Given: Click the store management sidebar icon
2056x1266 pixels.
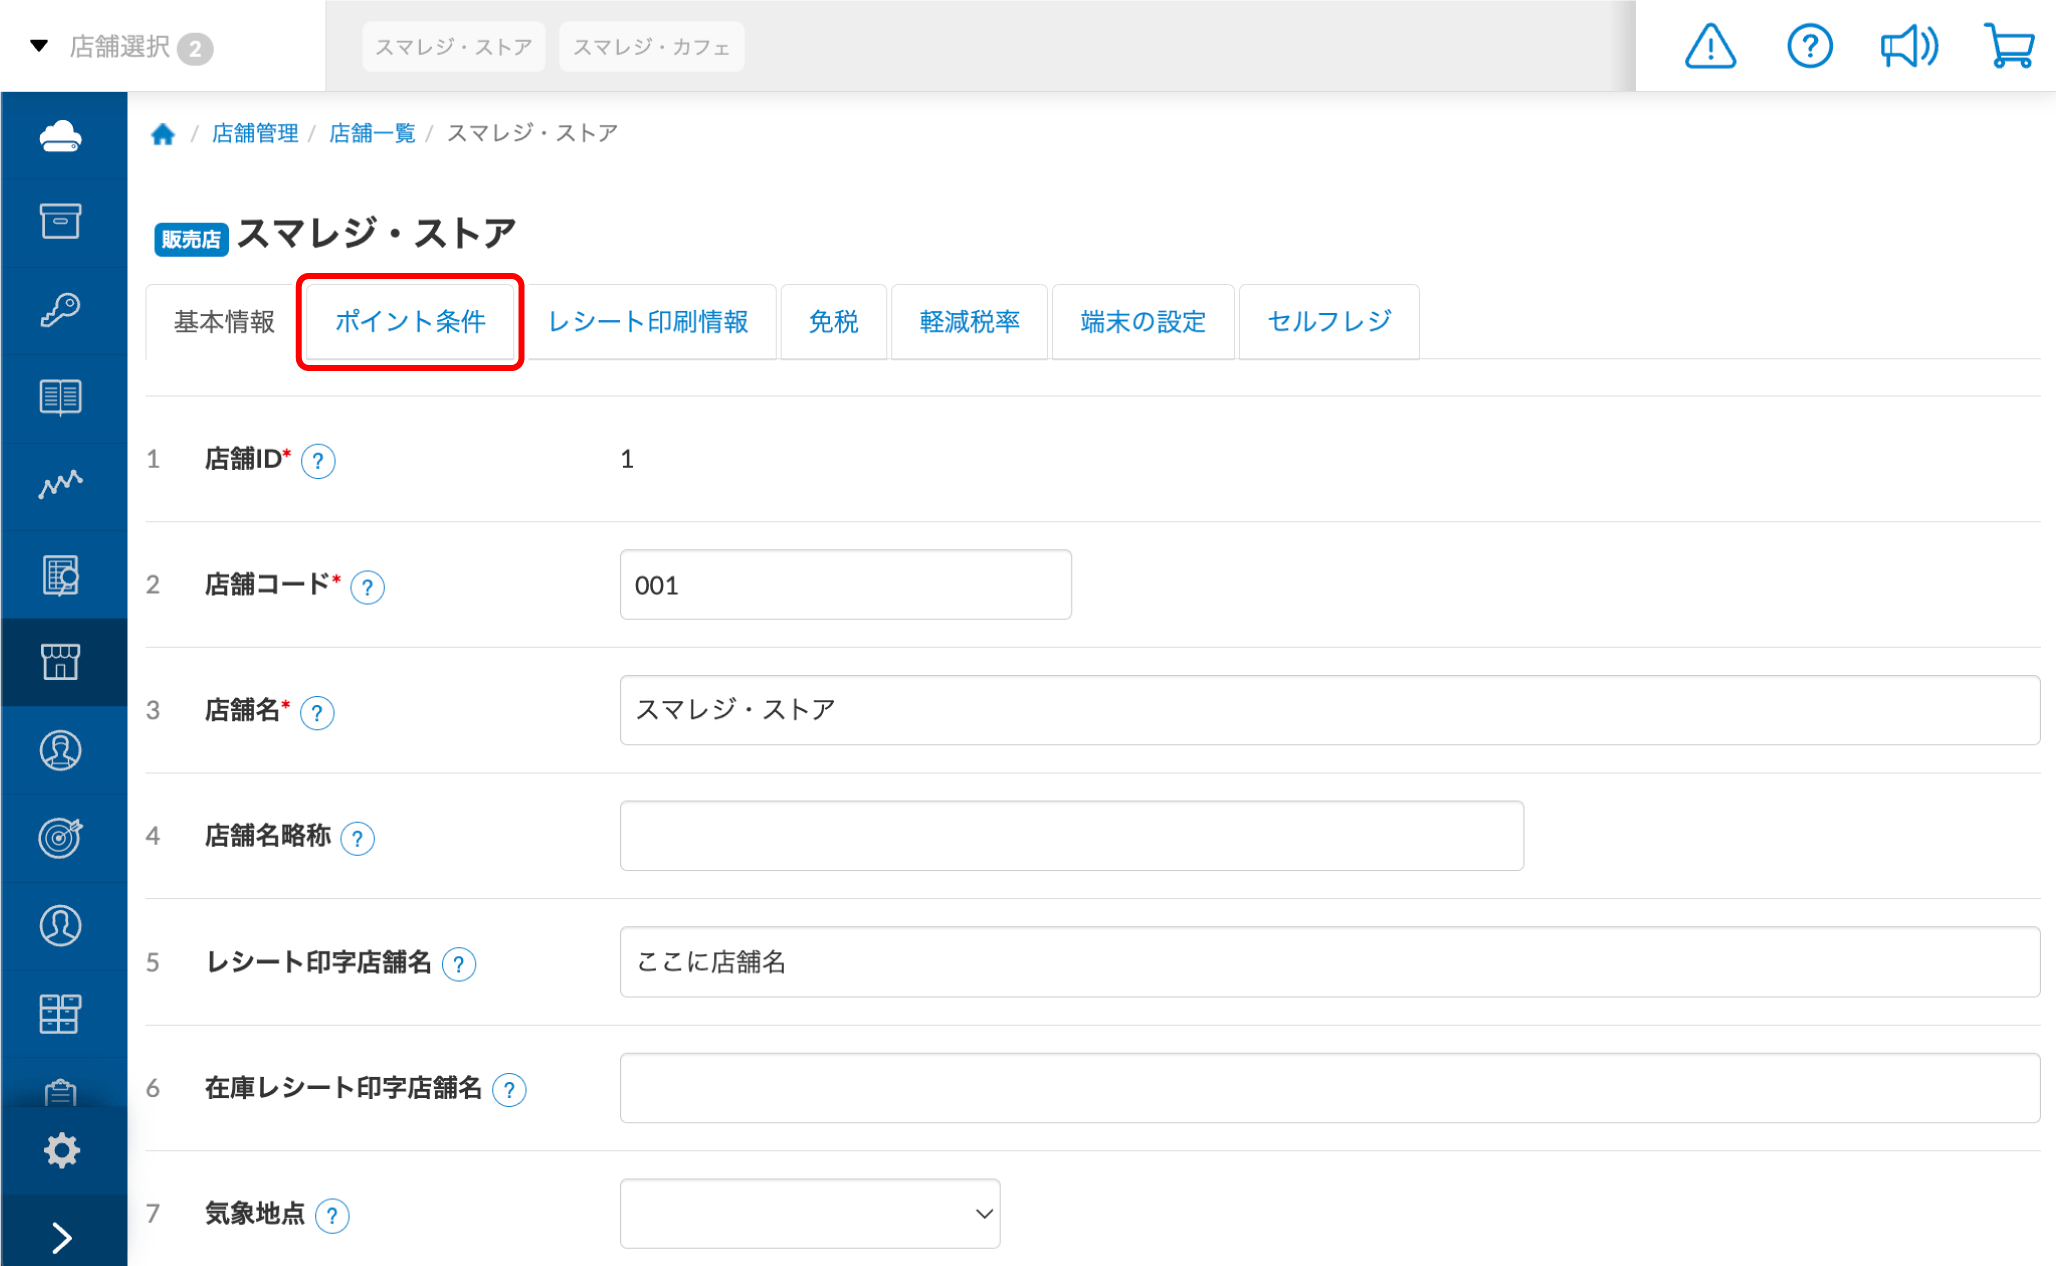Looking at the screenshot, I should tap(61, 662).
